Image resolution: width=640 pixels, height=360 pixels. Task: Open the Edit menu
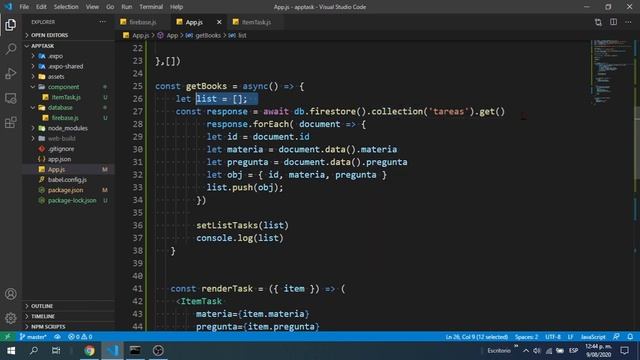pyautogui.click(x=41, y=7)
